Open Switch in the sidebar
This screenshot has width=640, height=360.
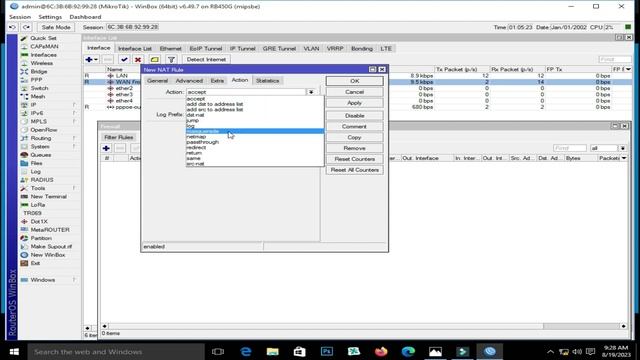[x=39, y=88]
